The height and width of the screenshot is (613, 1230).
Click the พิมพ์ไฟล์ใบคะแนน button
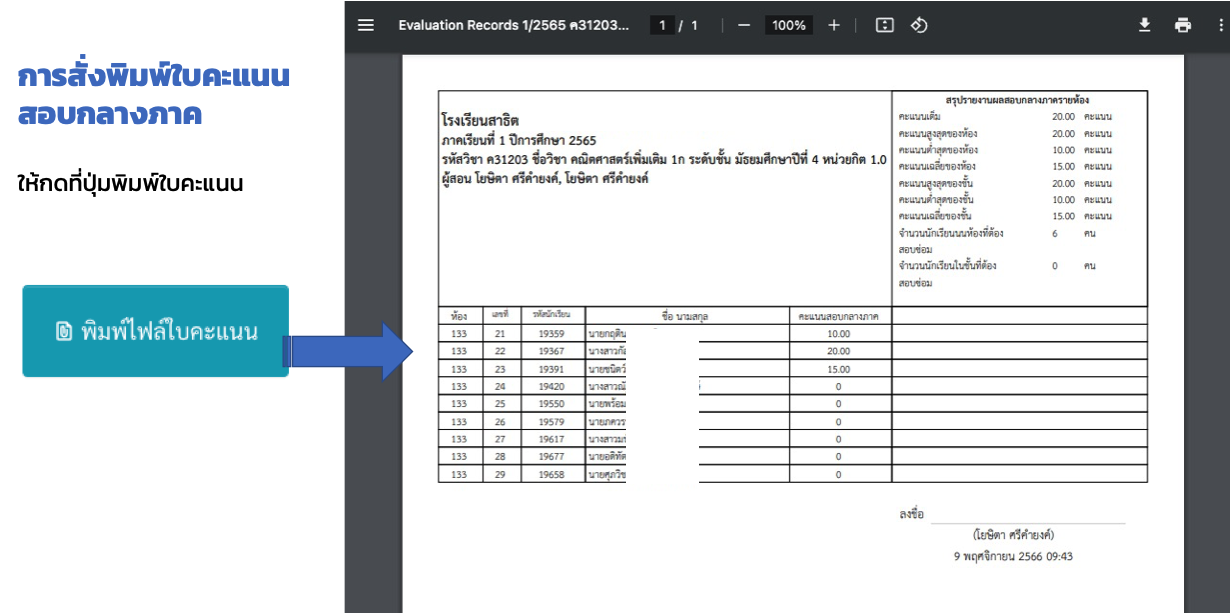156,331
